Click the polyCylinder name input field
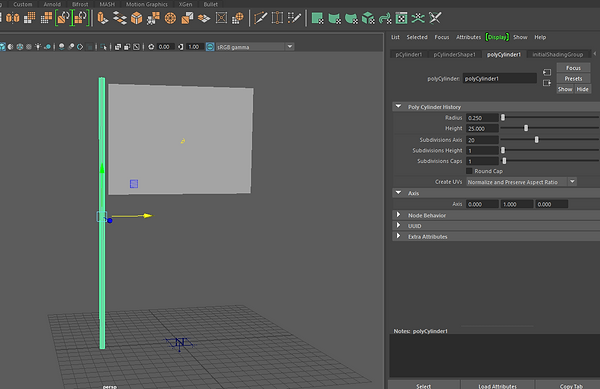600x389 pixels. (499, 78)
